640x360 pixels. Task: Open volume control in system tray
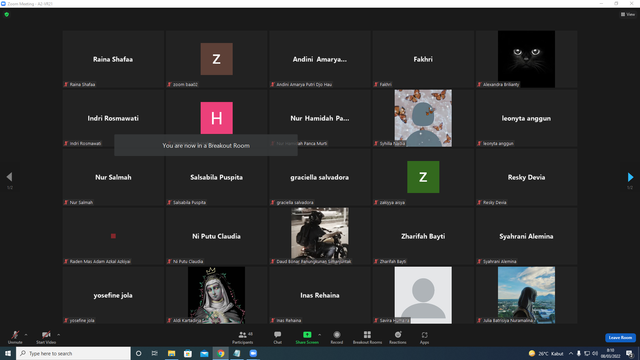[x=595, y=353]
